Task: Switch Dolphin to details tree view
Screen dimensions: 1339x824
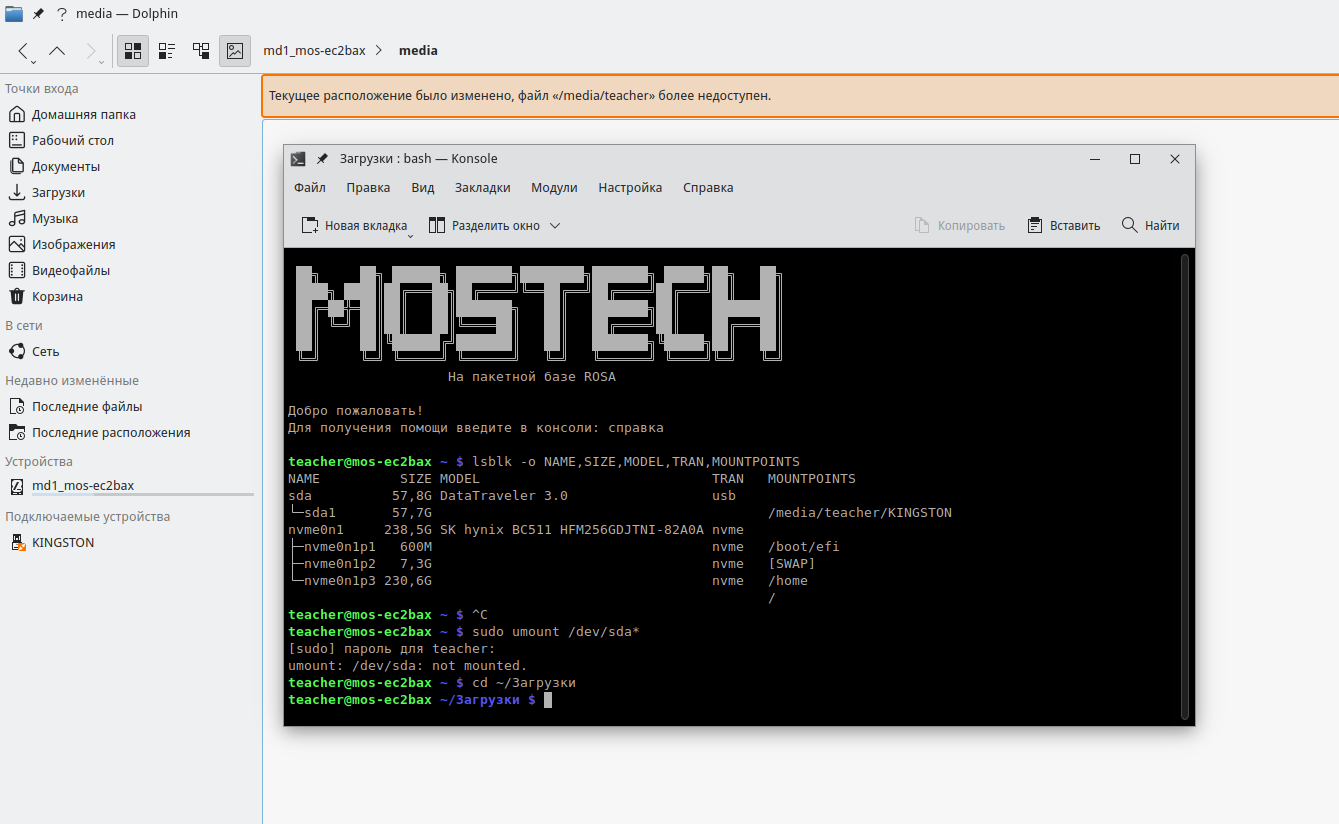Action: (x=201, y=50)
